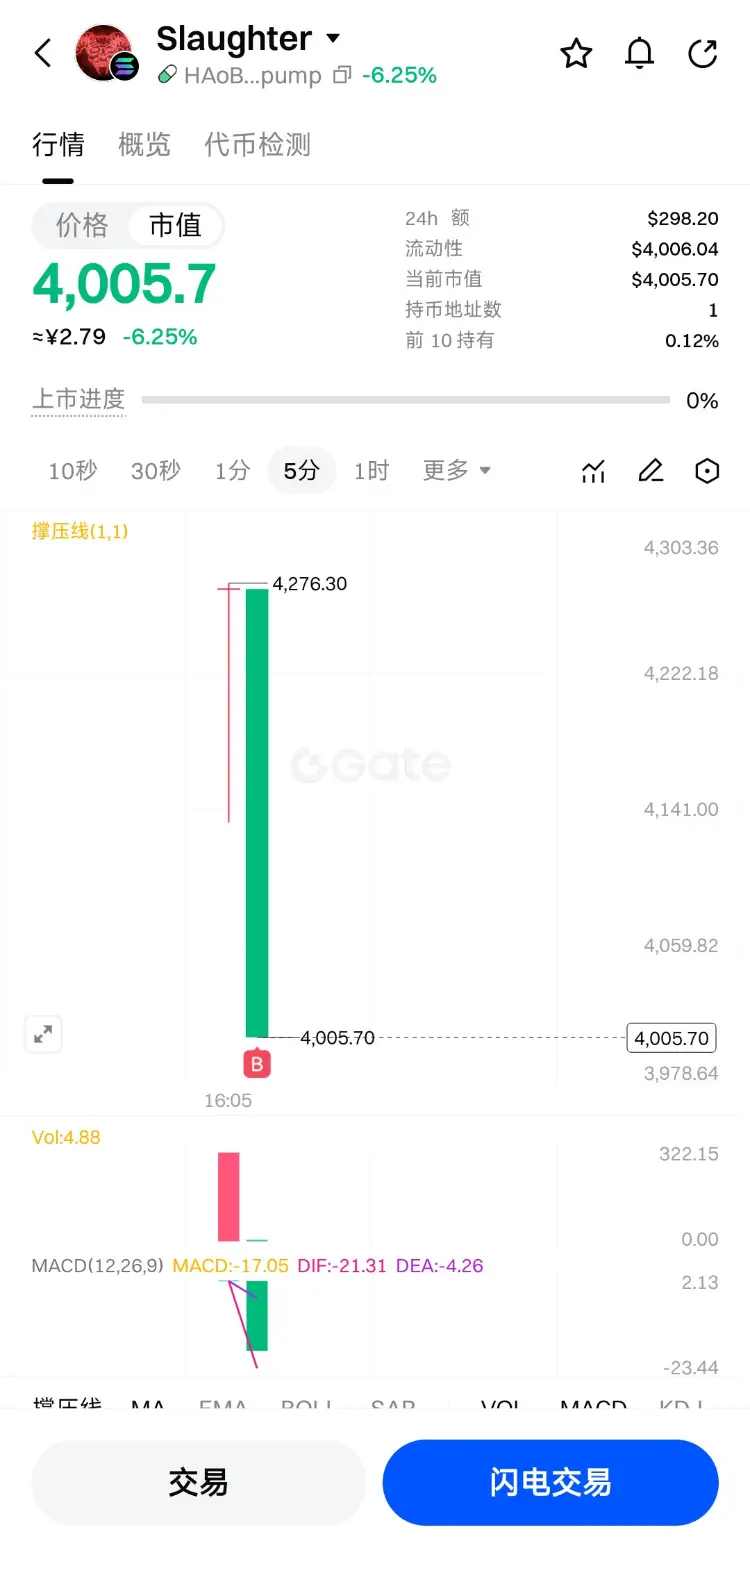Tap the back arrow icon
The height and width of the screenshot is (1589, 750).
pos(43,53)
